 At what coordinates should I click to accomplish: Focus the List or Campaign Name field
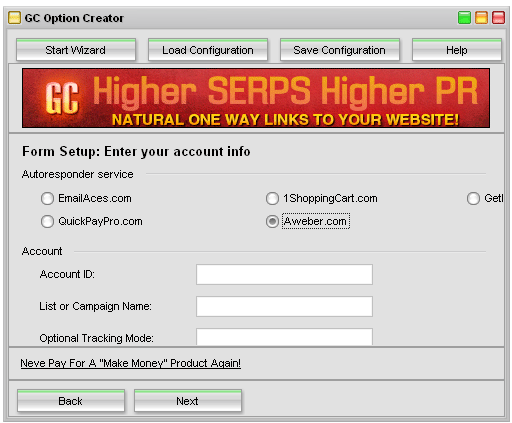pos(284,306)
